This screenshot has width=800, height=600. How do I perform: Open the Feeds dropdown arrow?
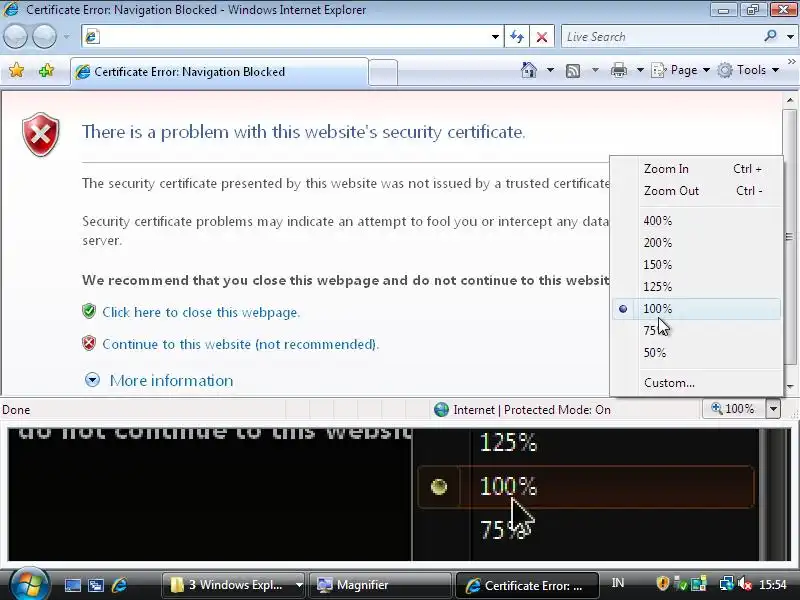[595, 70]
